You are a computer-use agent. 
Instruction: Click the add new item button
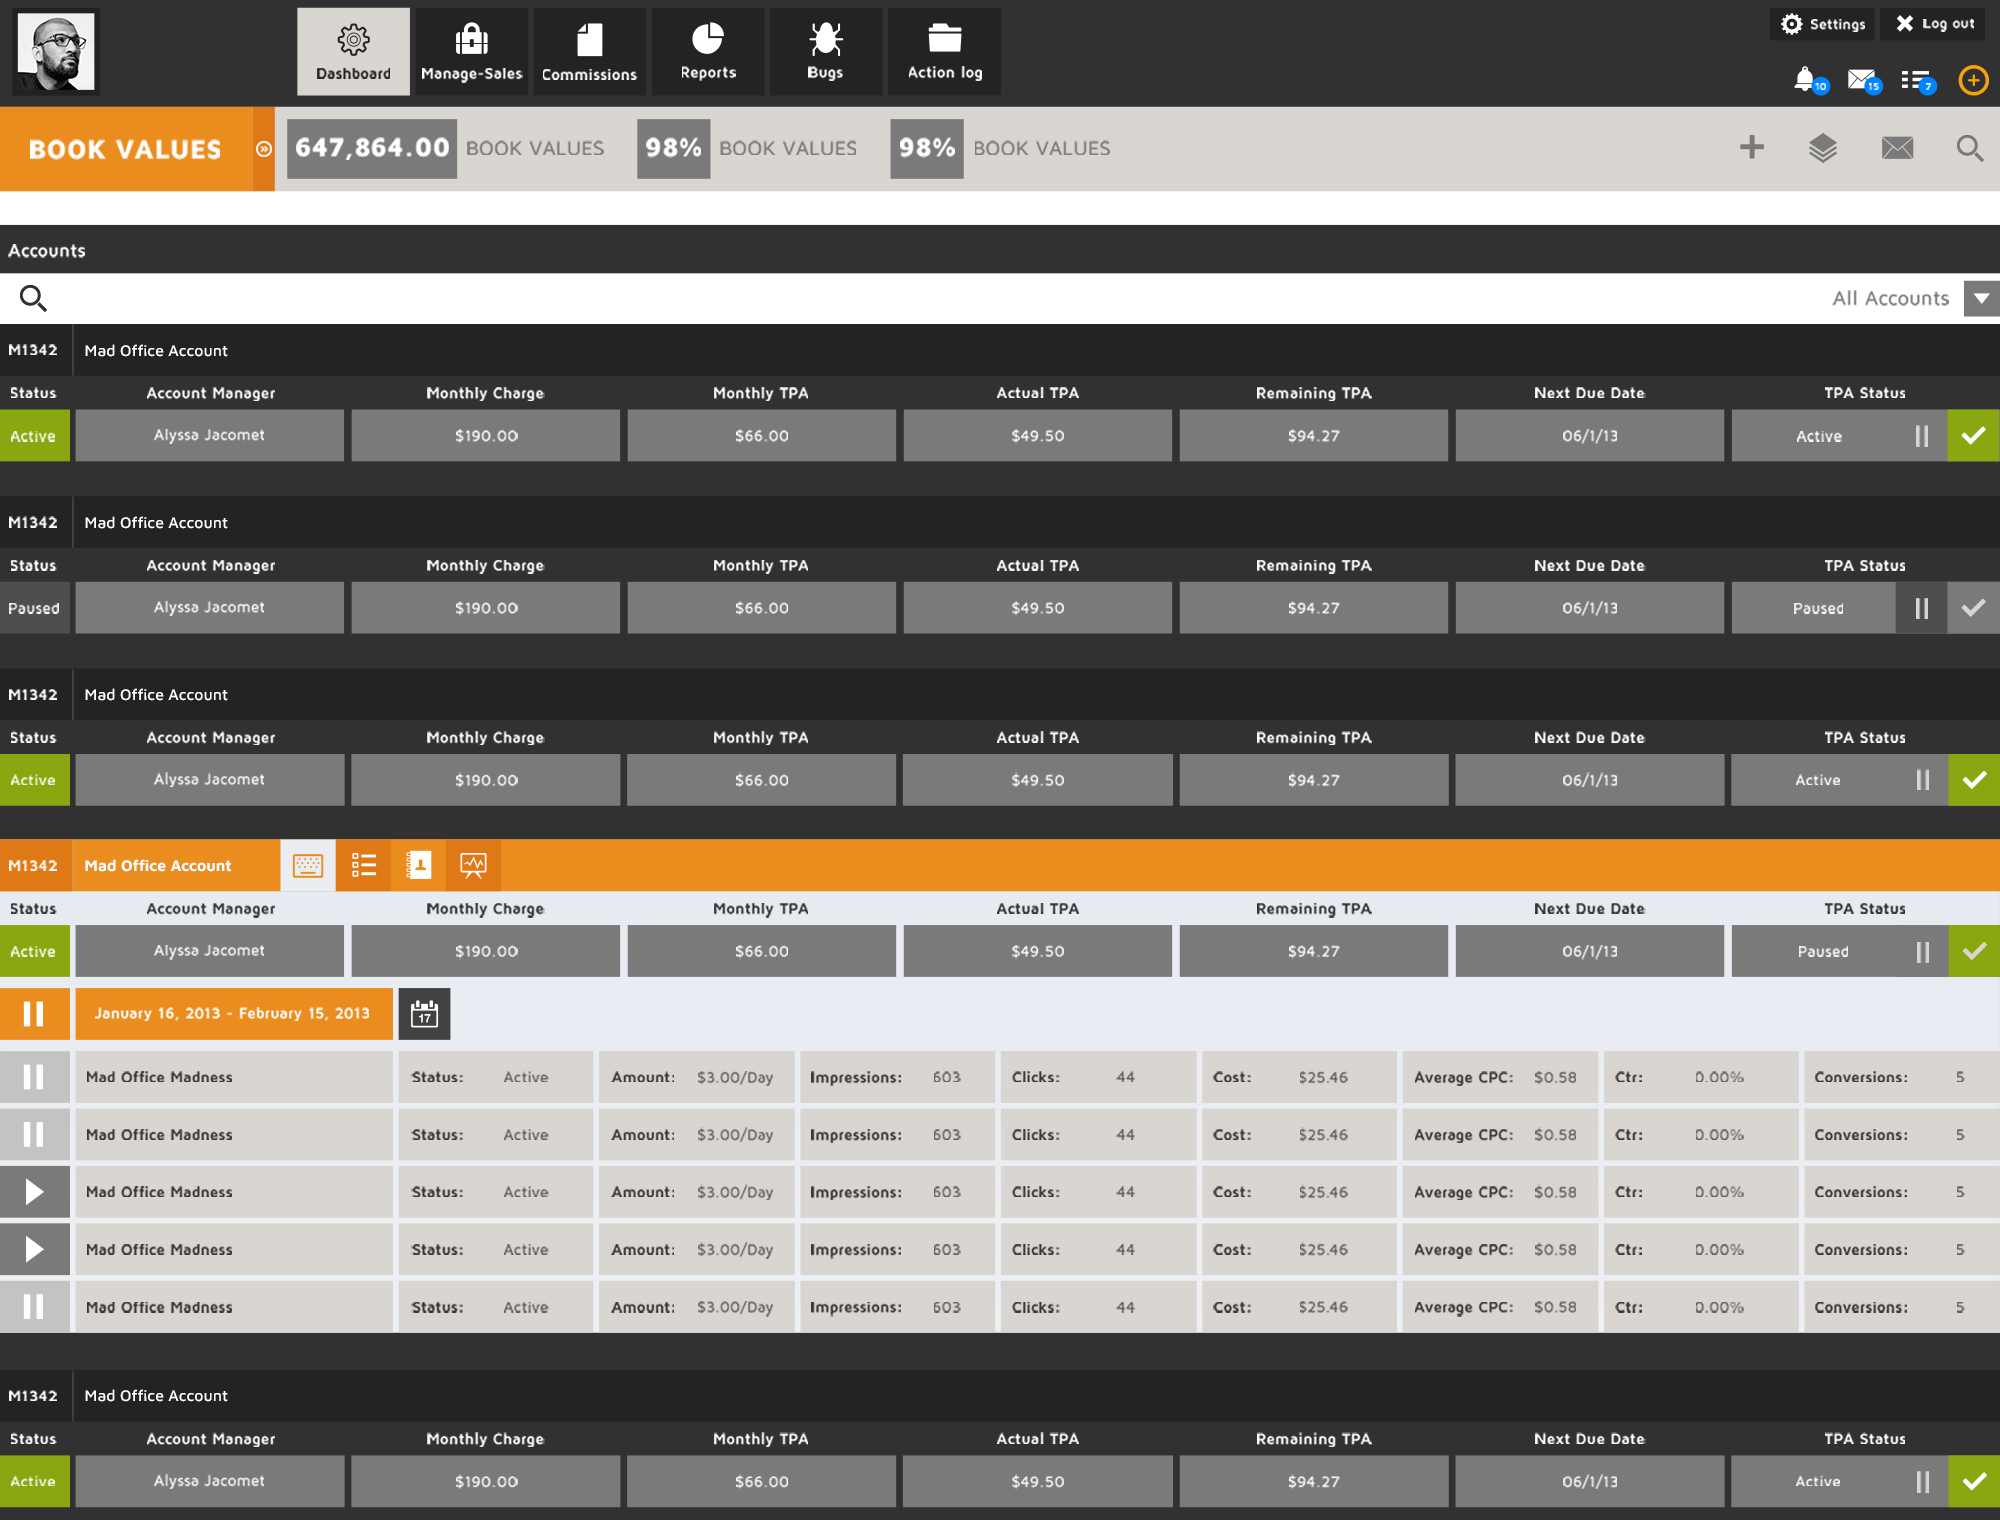coord(1751,145)
